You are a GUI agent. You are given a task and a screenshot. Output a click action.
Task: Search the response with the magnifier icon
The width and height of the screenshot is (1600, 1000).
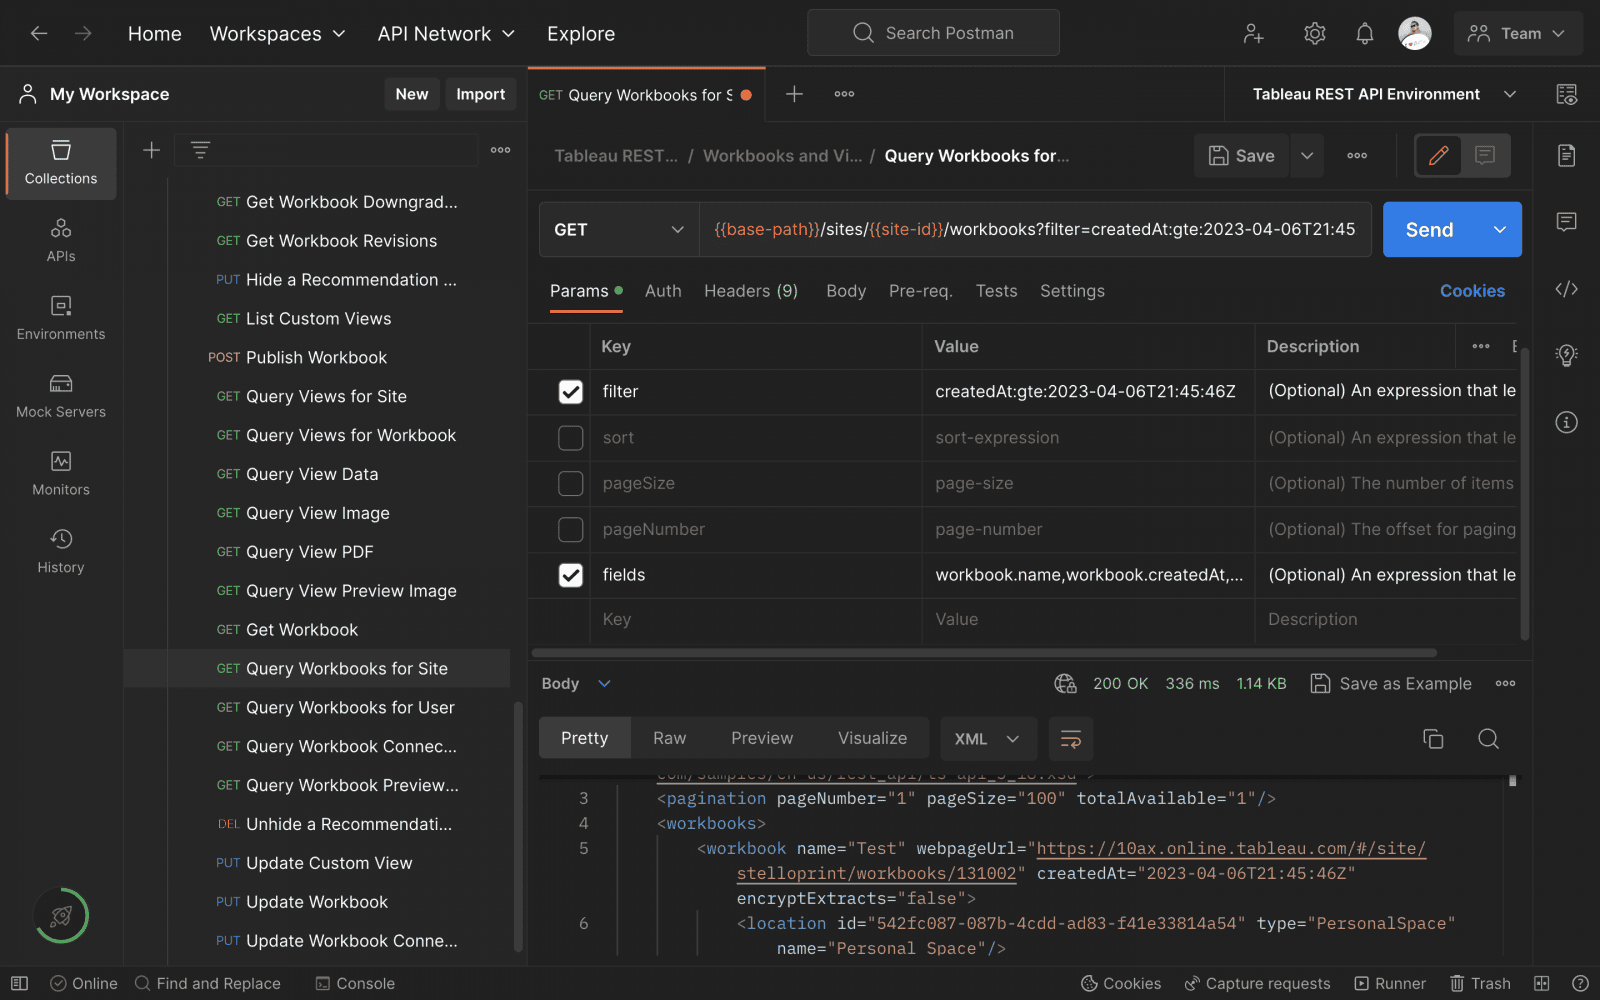[x=1488, y=739]
